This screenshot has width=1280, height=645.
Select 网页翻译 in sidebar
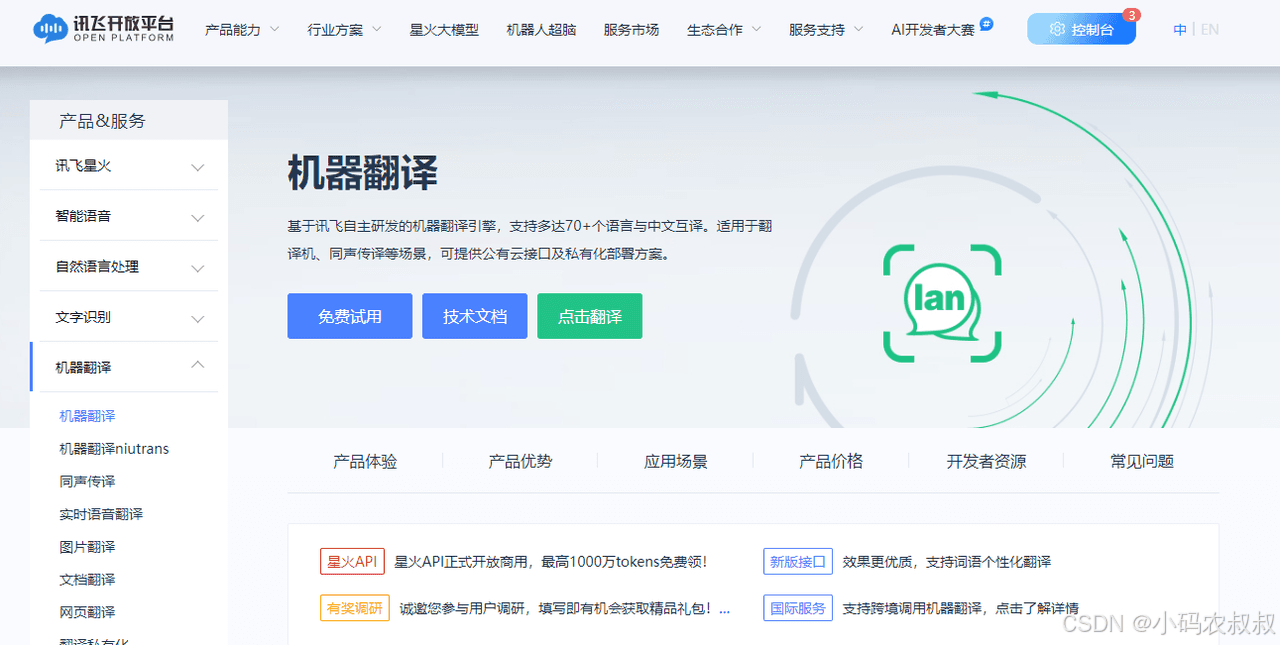click(87, 612)
